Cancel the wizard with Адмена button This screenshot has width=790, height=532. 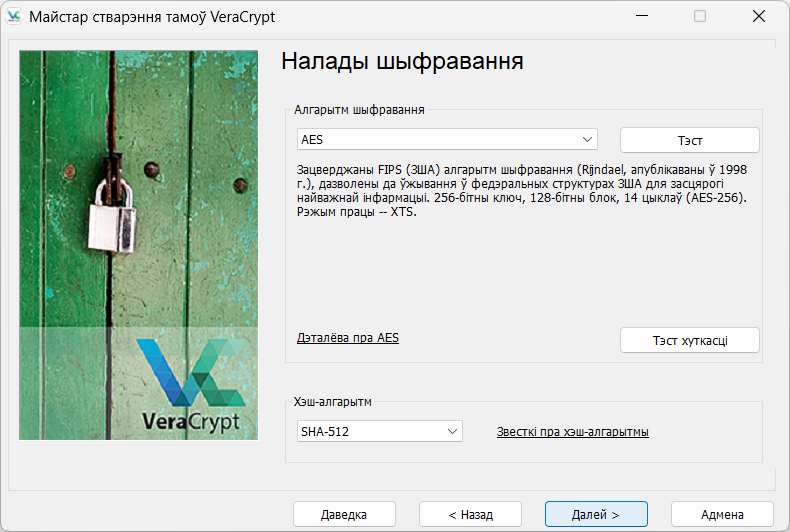pyautogui.click(x=722, y=514)
